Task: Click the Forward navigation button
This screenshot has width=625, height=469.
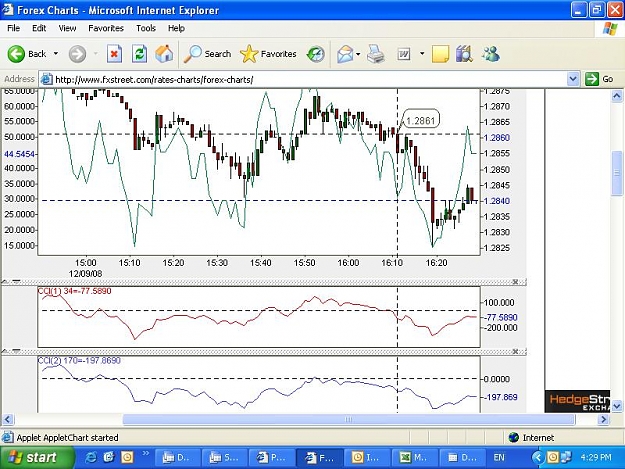Action: coord(77,54)
